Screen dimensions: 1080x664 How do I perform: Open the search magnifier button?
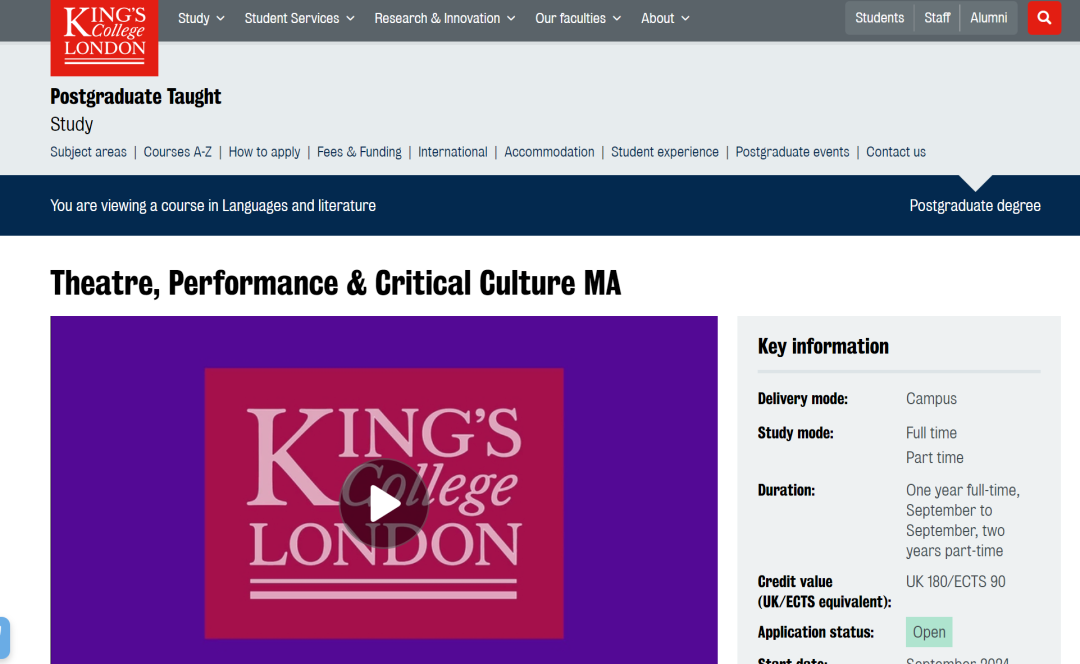(1044, 18)
